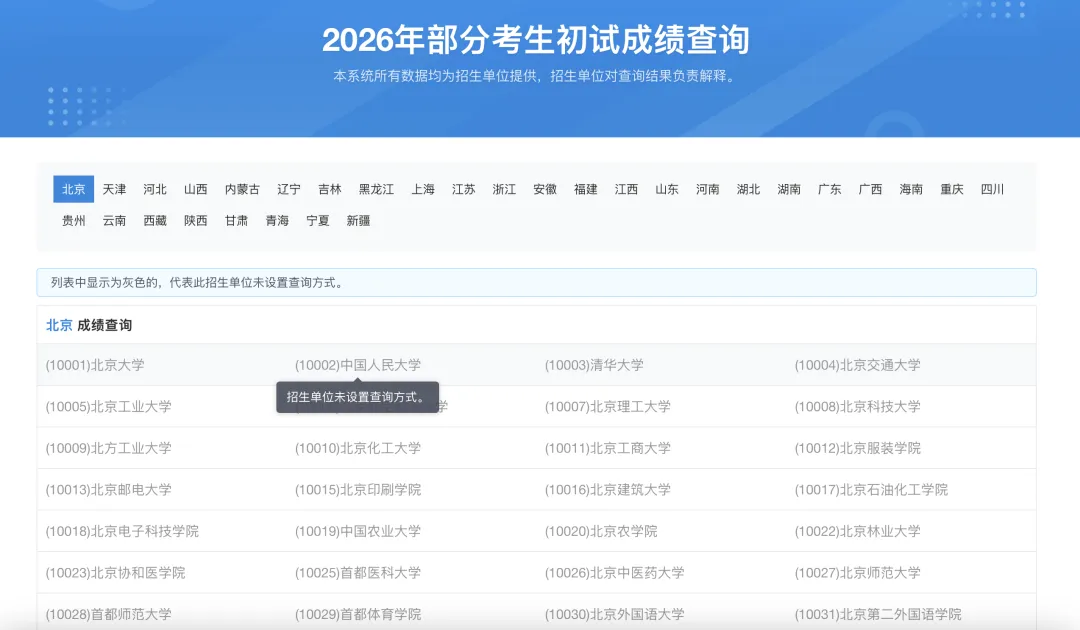Choose the 西藏 tab
Viewport: 1080px width, 630px height.
(155, 221)
